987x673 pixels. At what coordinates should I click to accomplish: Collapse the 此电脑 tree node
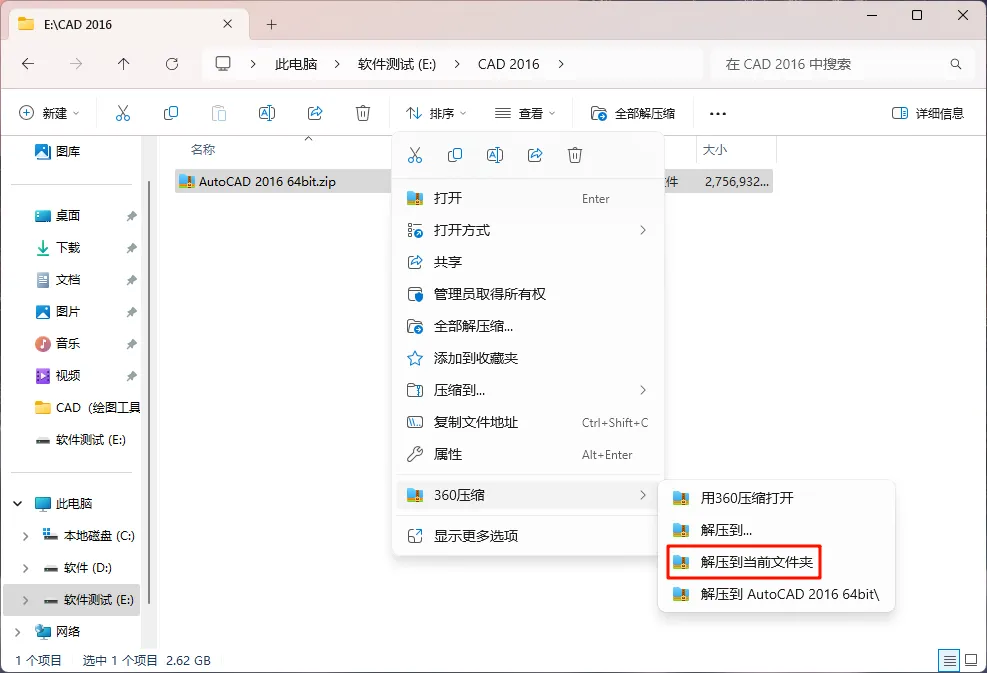click(18, 504)
